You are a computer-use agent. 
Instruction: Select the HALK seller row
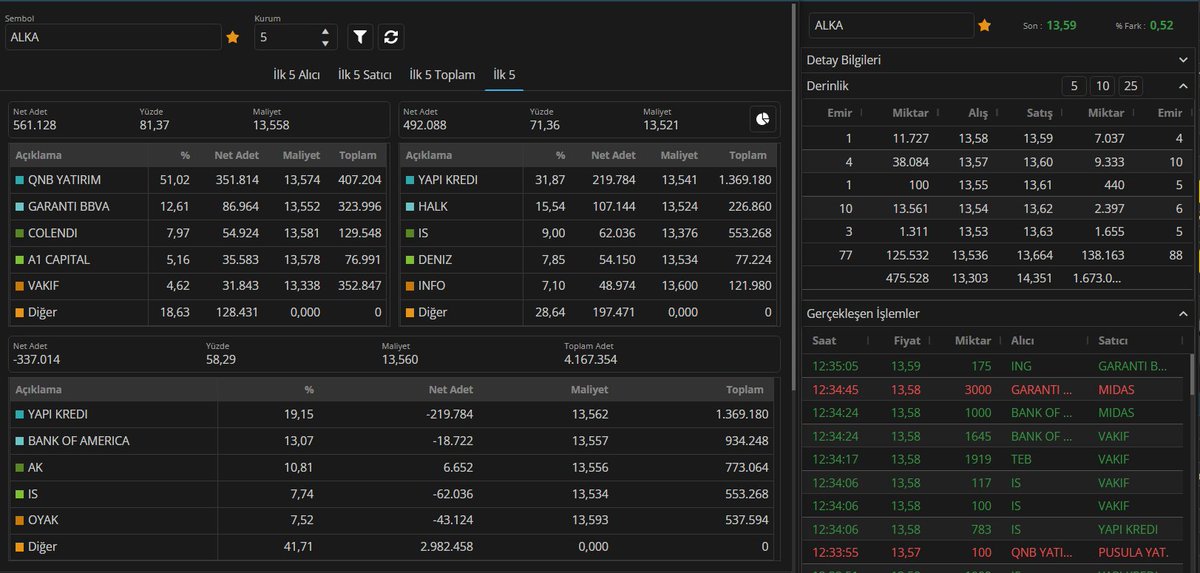click(x=589, y=206)
